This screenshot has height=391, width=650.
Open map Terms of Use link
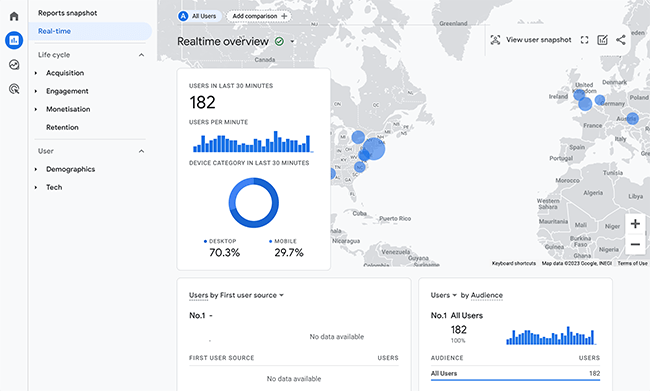632,263
